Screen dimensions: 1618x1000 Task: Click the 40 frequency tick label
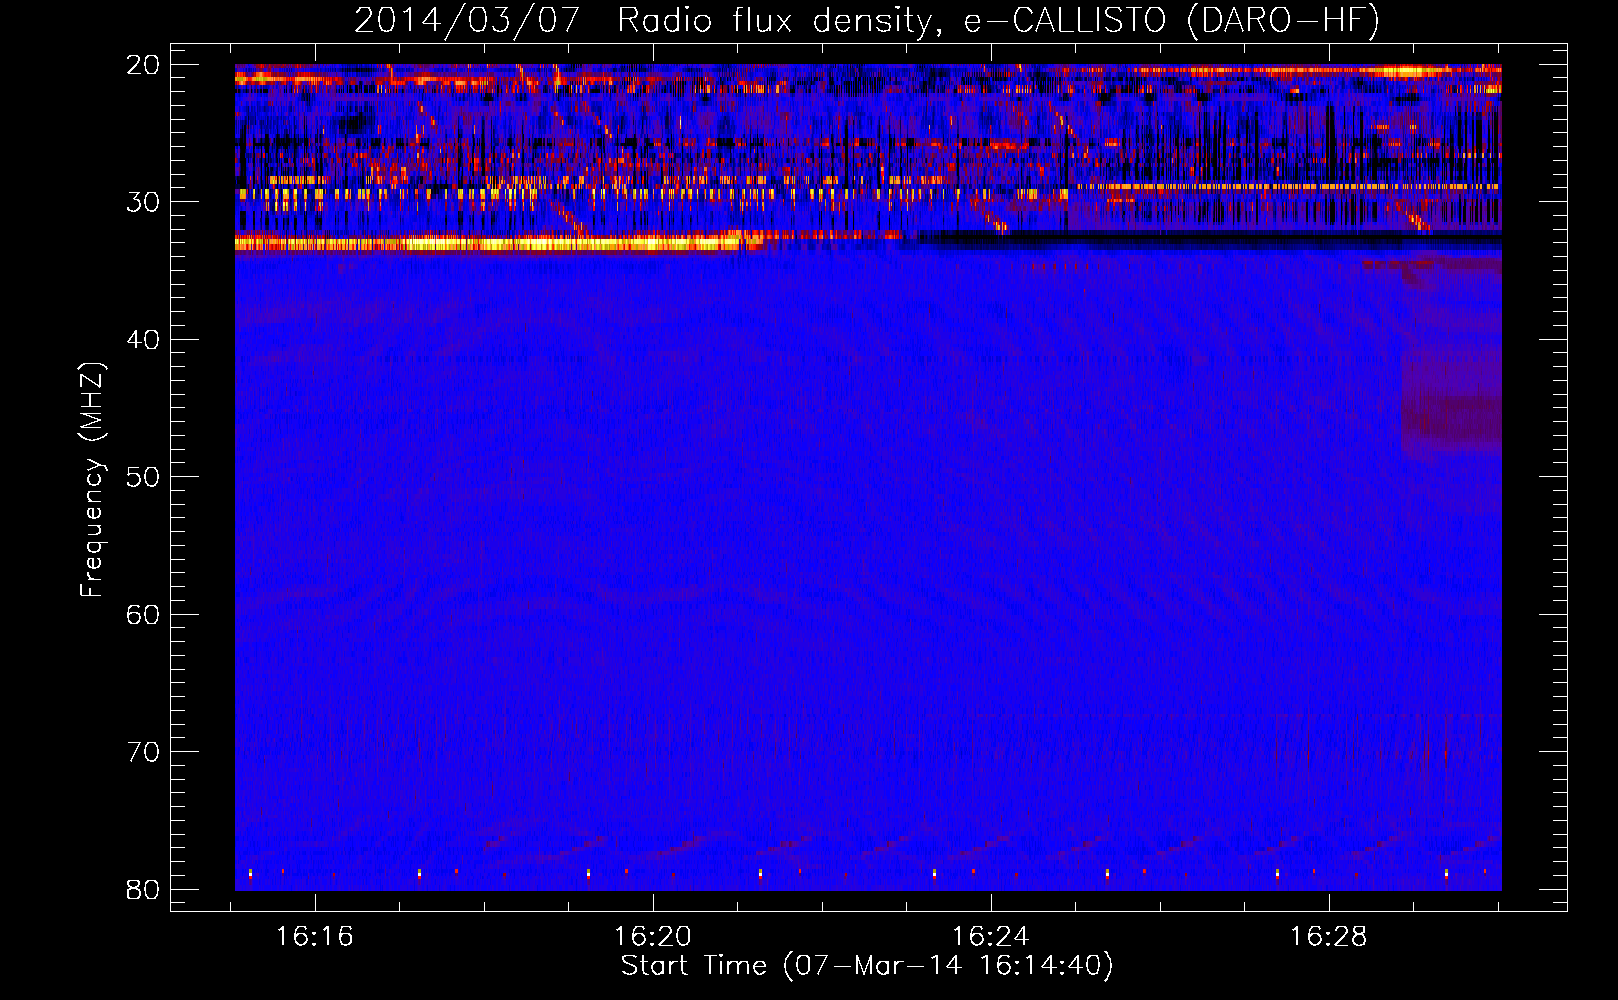pyautogui.click(x=144, y=340)
